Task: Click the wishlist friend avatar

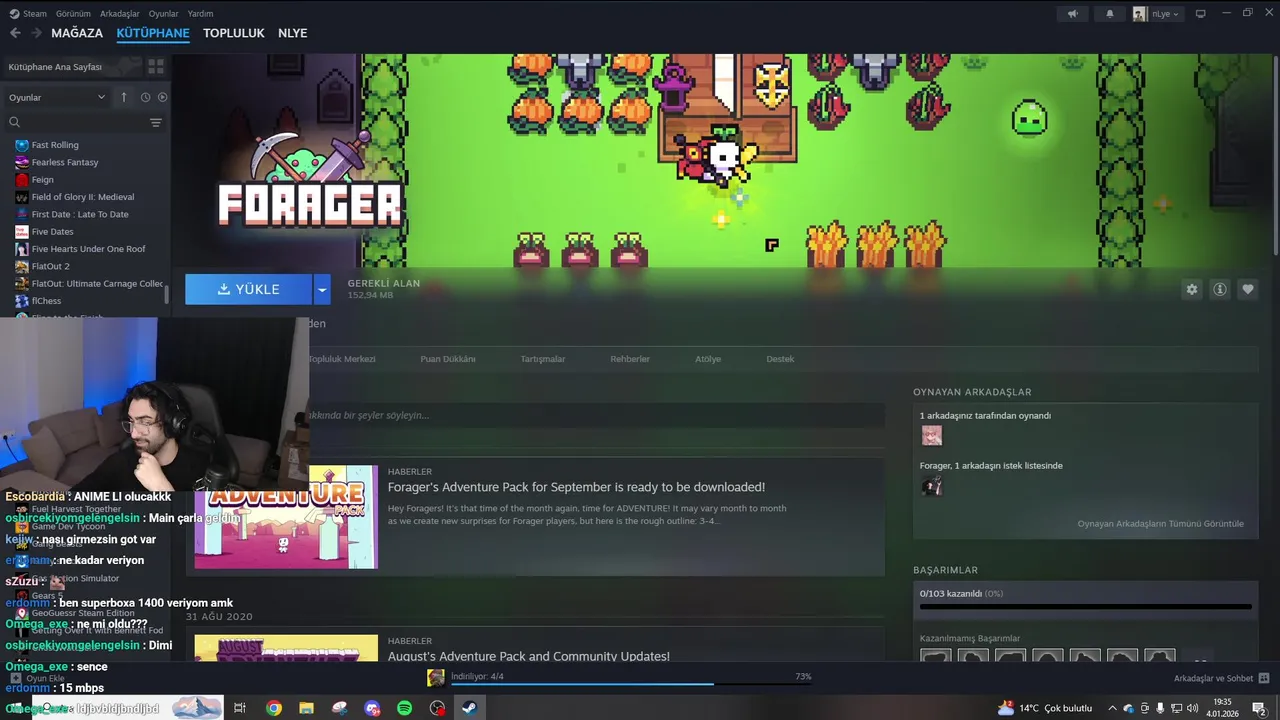Action: (x=931, y=487)
